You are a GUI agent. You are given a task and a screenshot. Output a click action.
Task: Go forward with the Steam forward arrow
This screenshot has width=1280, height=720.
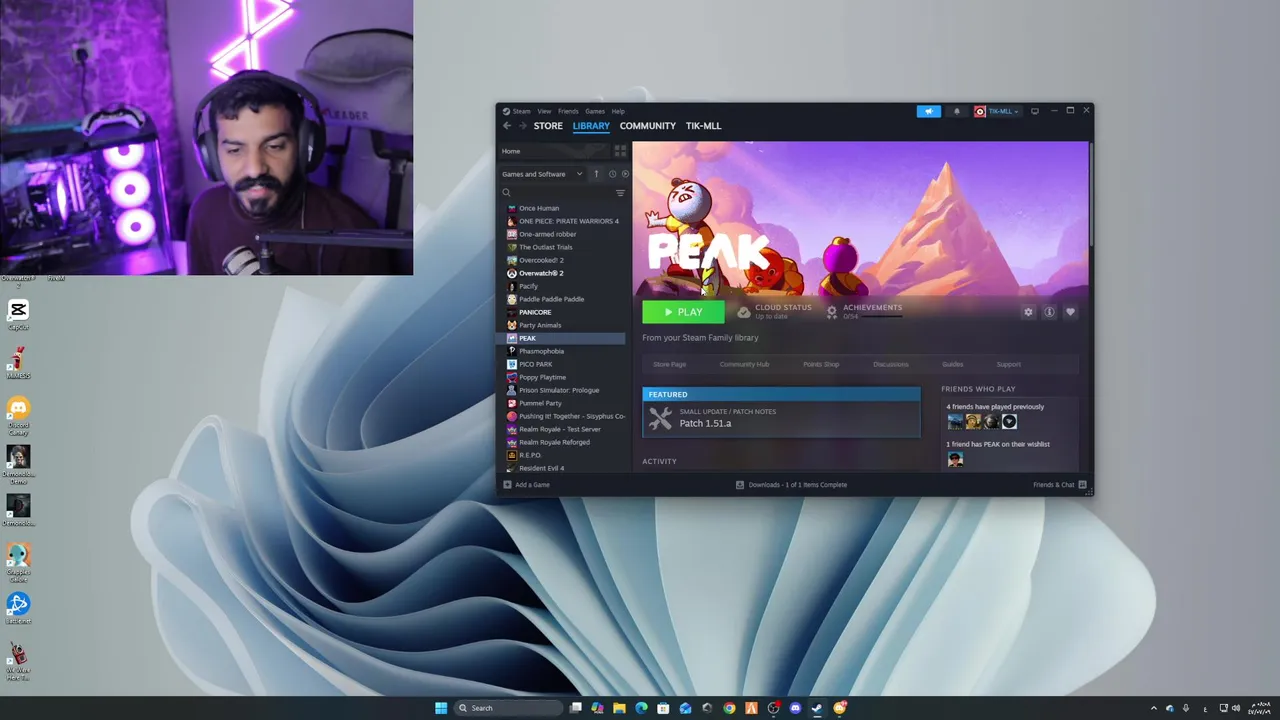(521, 126)
